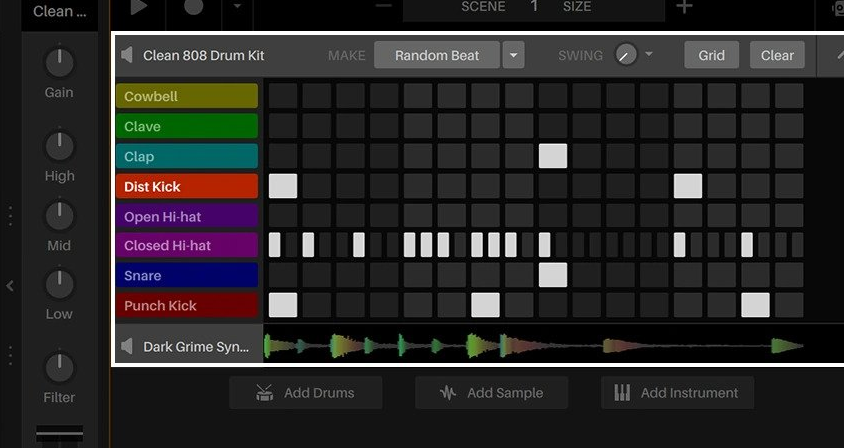The image size is (844, 448).
Task: Click the Dark Grime Synth waveform
Action: [x=533, y=346]
